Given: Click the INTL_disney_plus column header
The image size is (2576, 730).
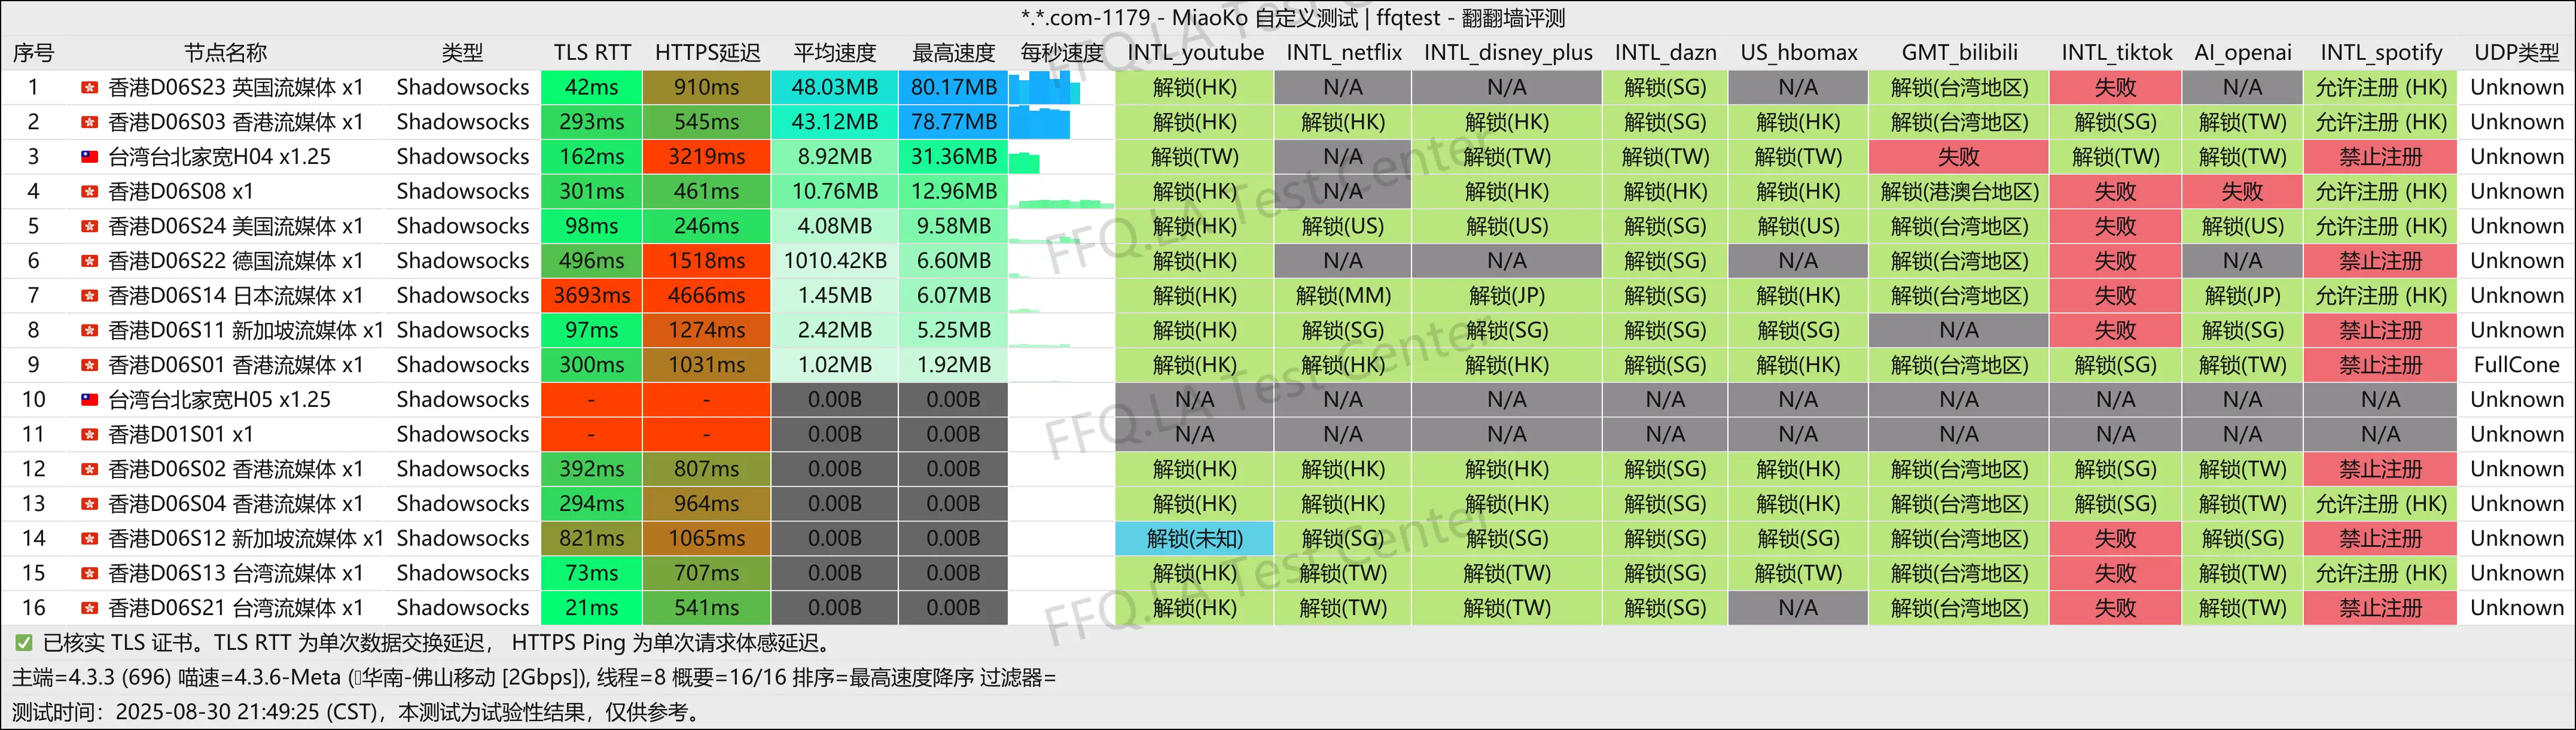Looking at the screenshot, I should [x=1507, y=53].
